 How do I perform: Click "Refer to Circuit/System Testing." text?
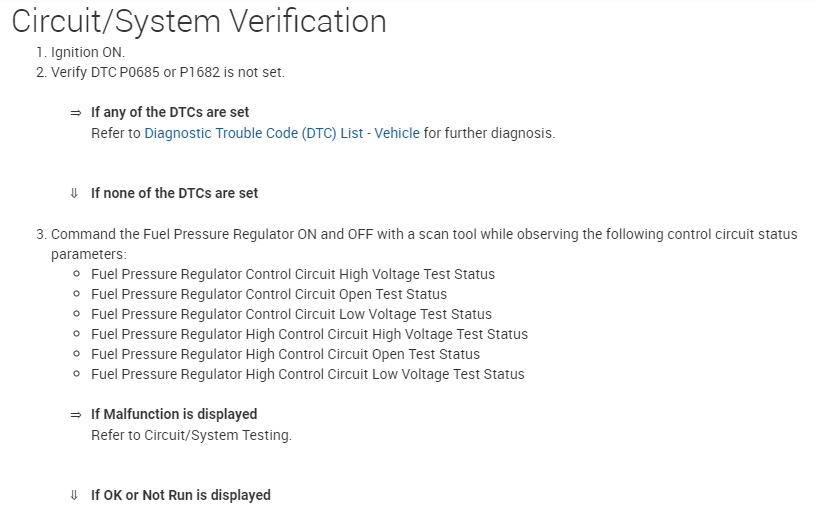coord(191,435)
